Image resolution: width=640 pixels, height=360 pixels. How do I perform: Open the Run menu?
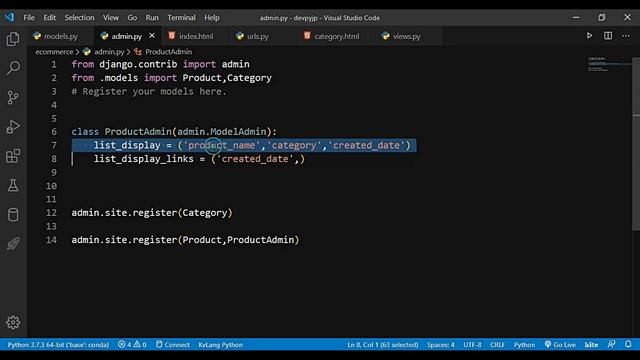click(152, 18)
